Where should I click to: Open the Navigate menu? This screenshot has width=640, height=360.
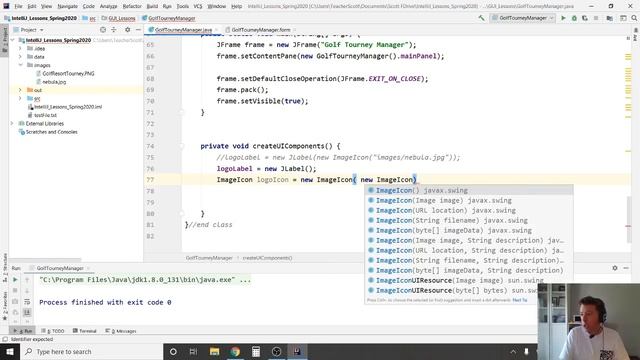pyautogui.click(x=67, y=6)
